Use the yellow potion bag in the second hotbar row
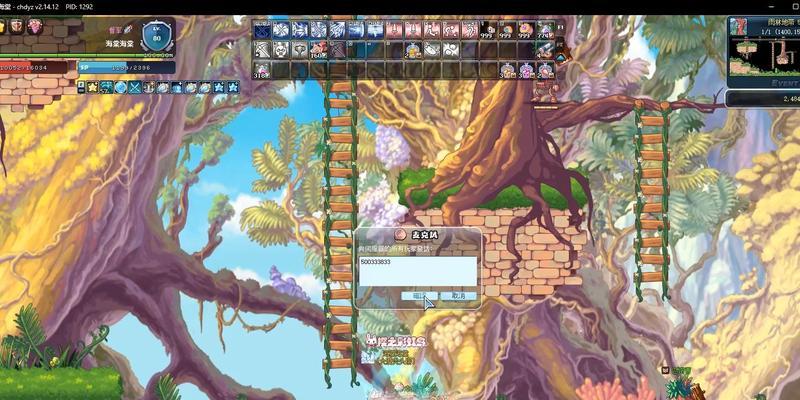The image size is (800, 400). (x=413, y=49)
